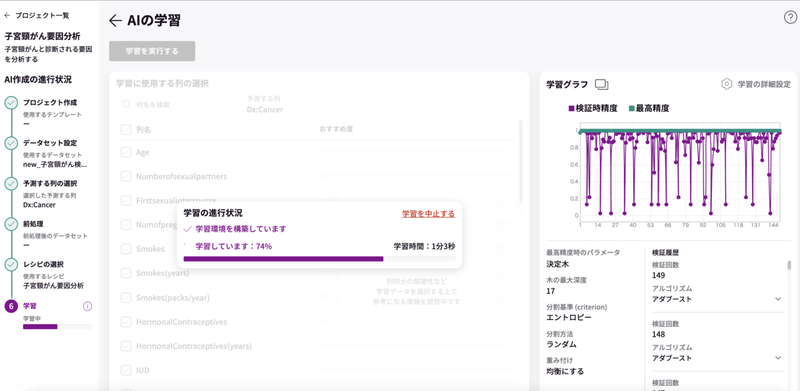Open the help question mark icon

click(x=789, y=17)
